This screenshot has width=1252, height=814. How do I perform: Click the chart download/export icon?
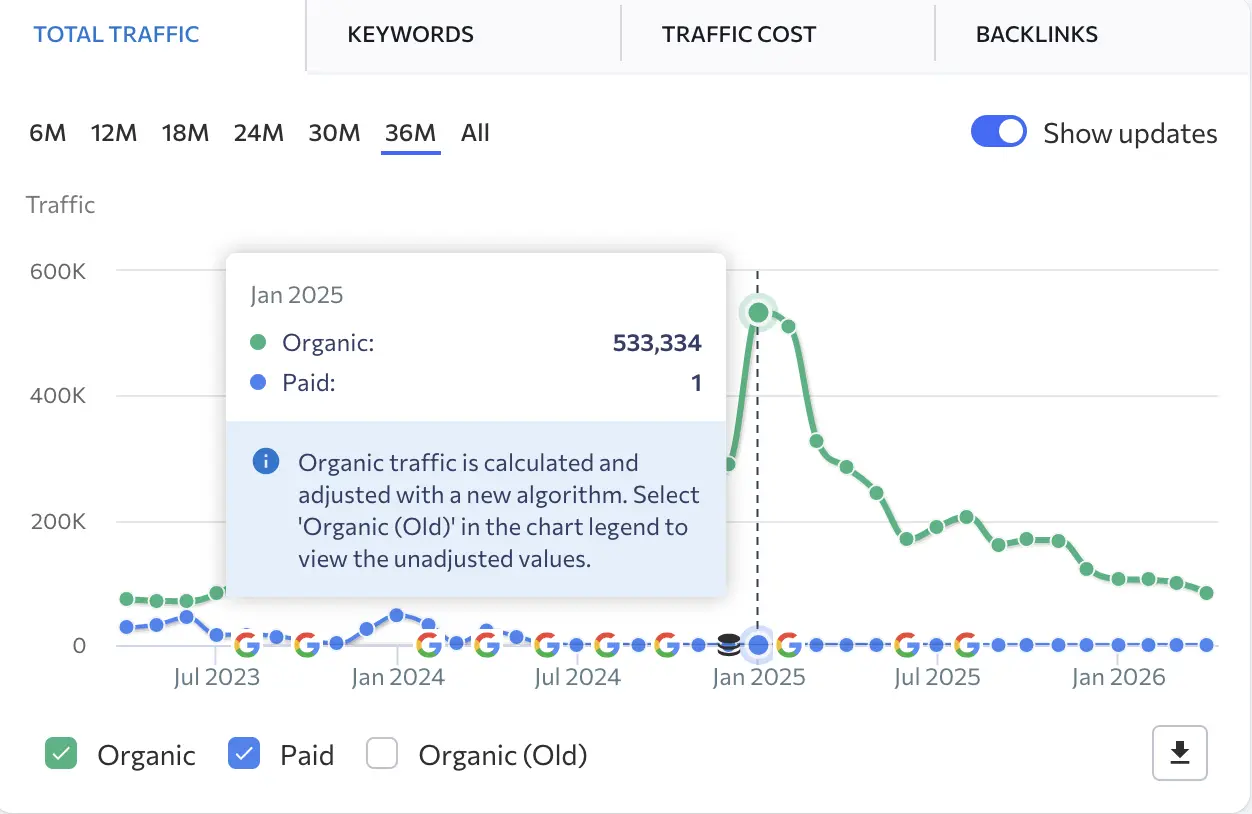(1180, 753)
